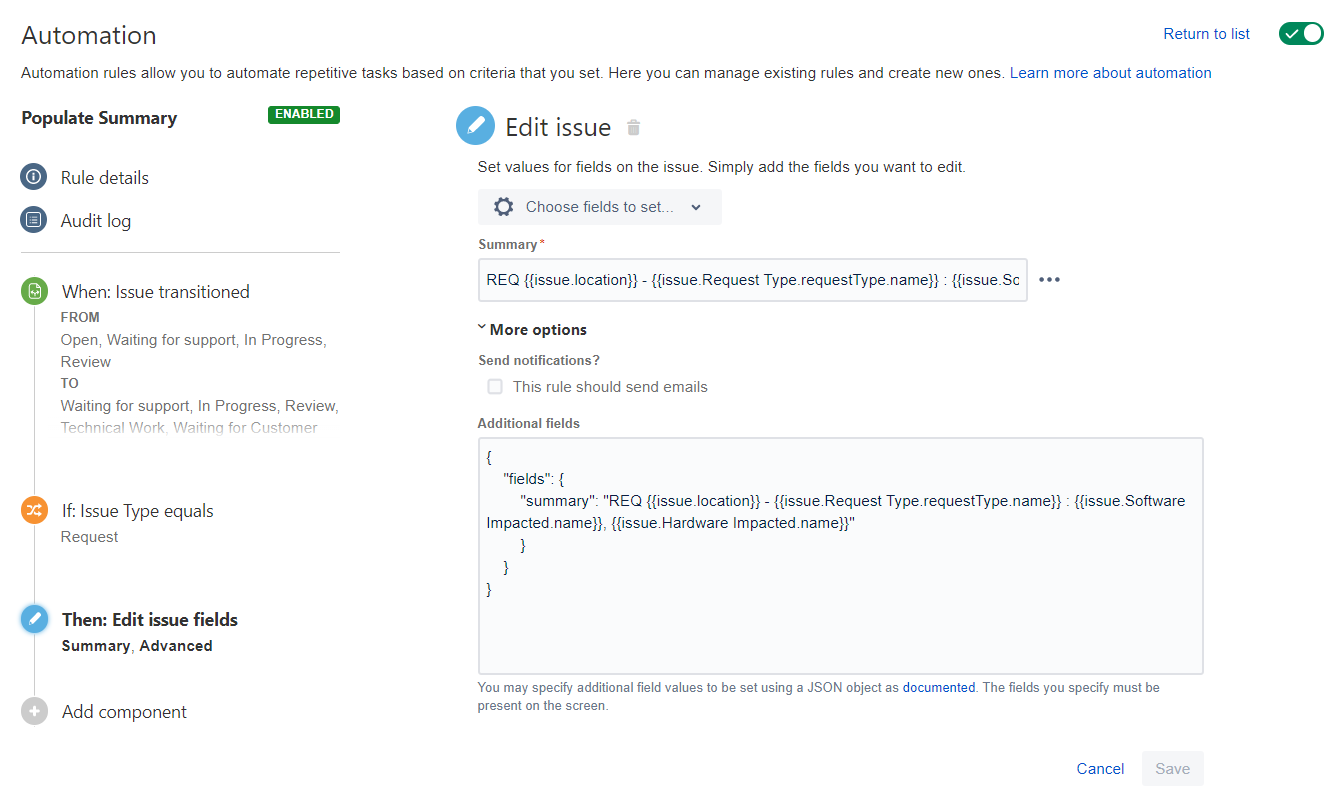Image resolution: width=1328 pixels, height=801 pixels.
Task: Click the Return to list link
Action: coord(1206,33)
